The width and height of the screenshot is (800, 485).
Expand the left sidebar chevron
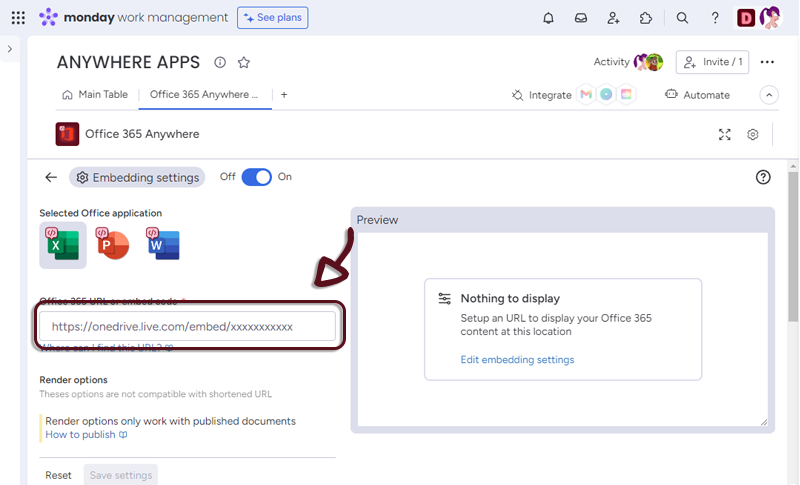click(x=10, y=49)
